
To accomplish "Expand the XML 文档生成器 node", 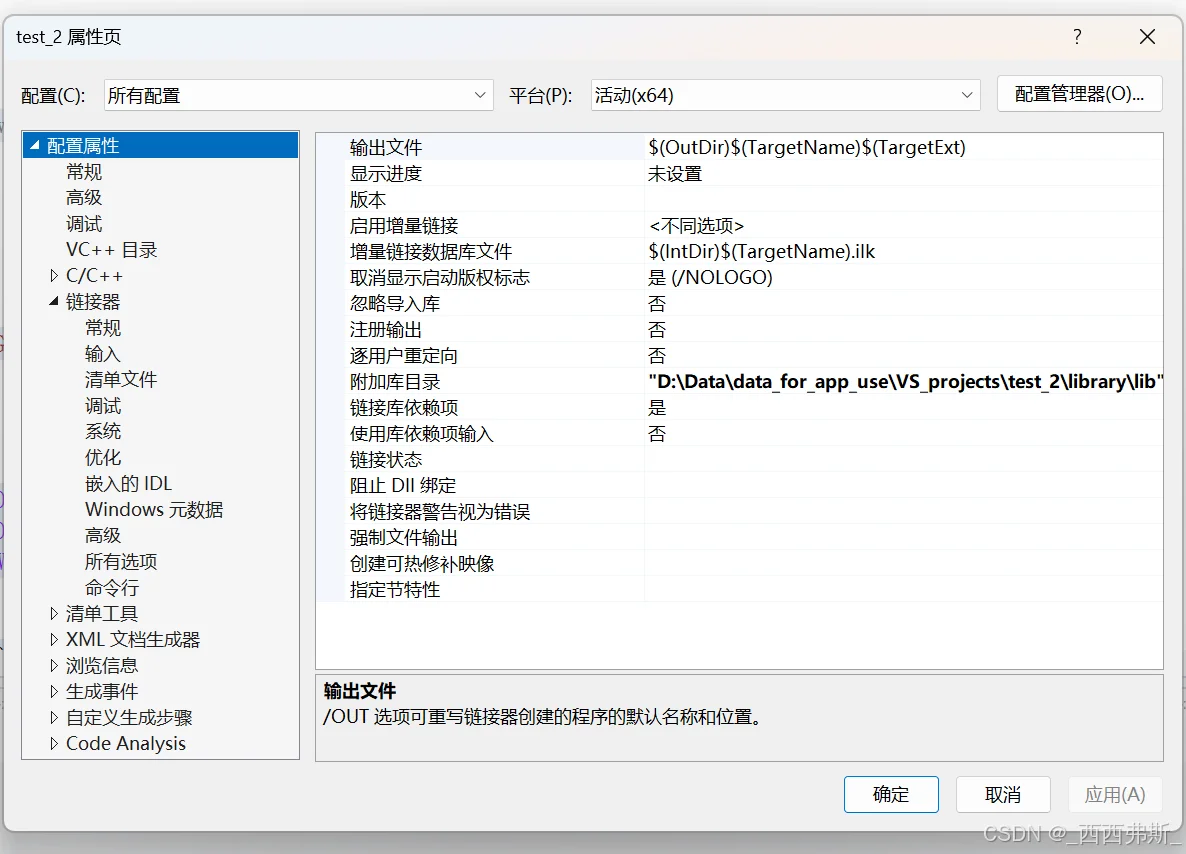I will point(52,639).
